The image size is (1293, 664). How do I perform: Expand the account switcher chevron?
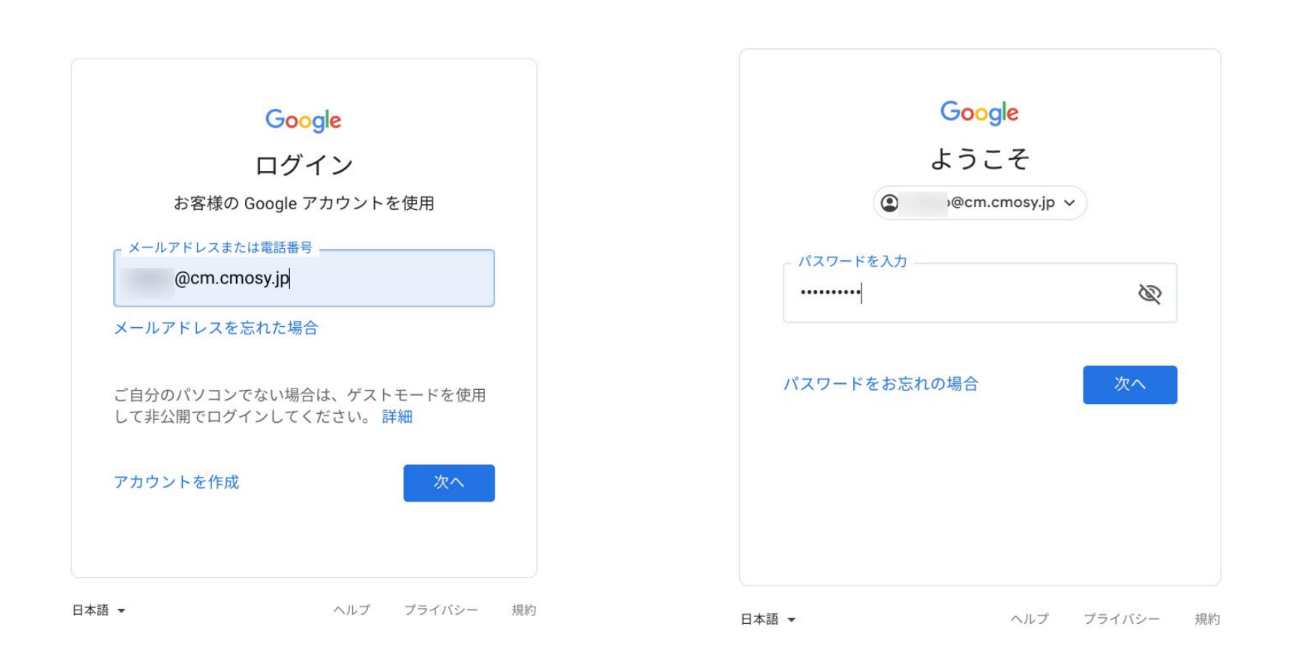(x=1071, y=203)
